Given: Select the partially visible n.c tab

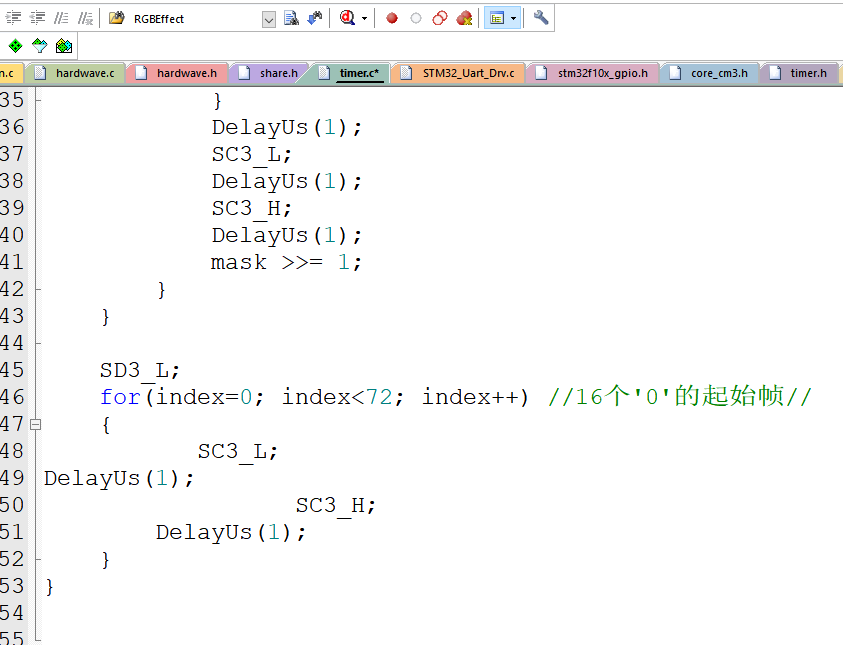Looking at the screenshot, I should pyautogui.click(x=10, y=73).
